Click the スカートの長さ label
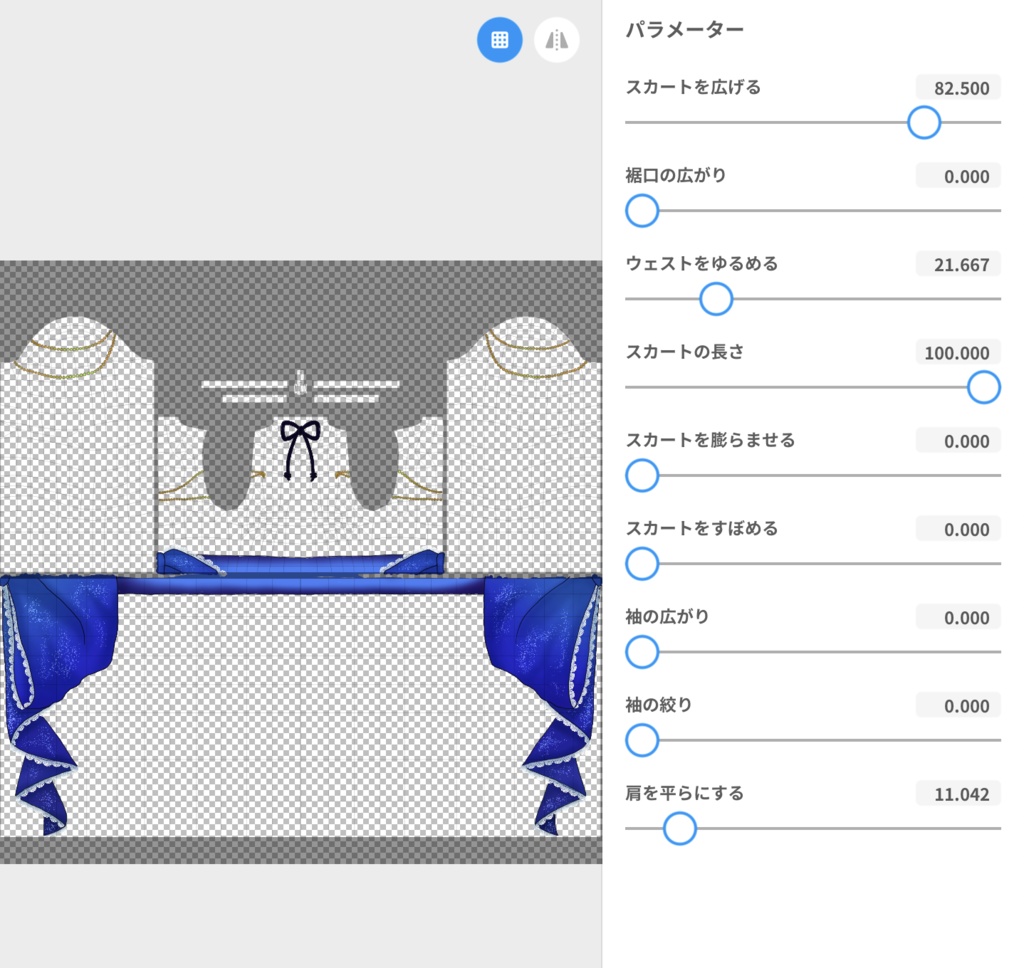Screen dimensions: 1024x968 pyautogui.click(x=684, y=351)
